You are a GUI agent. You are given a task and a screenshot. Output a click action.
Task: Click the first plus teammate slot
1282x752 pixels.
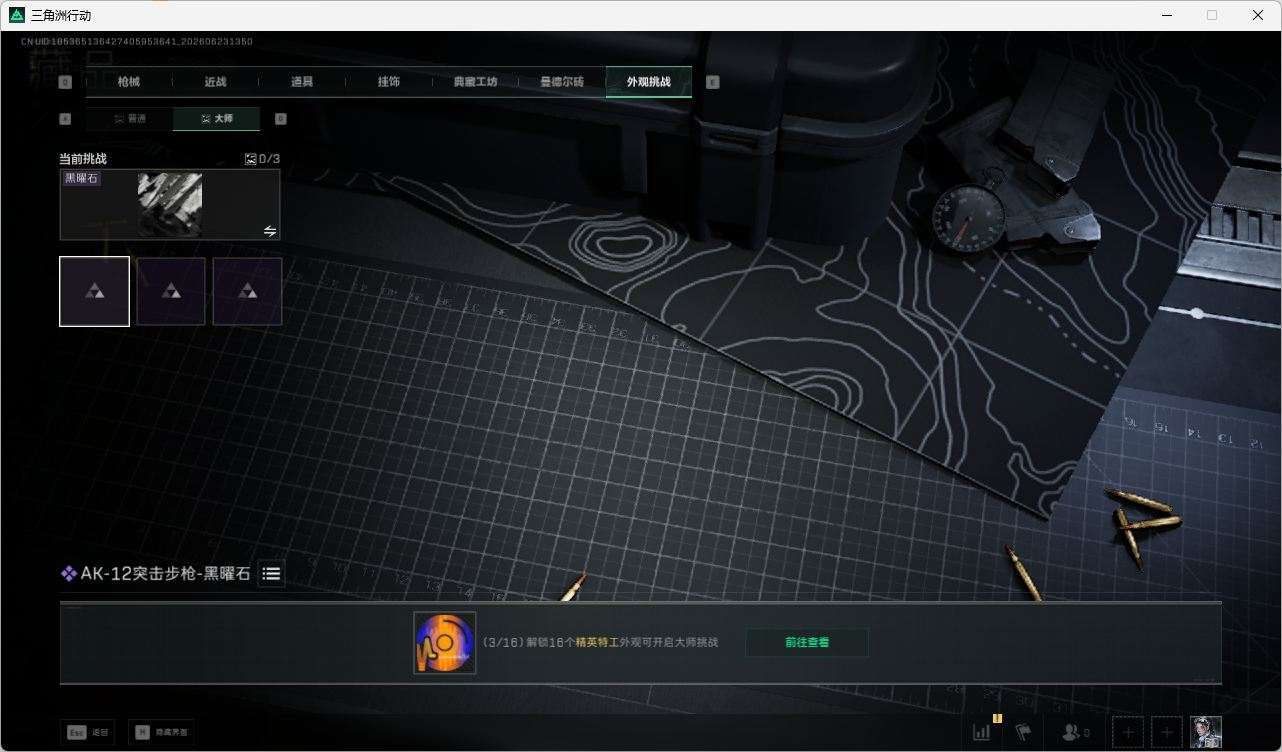[1128, 732]
